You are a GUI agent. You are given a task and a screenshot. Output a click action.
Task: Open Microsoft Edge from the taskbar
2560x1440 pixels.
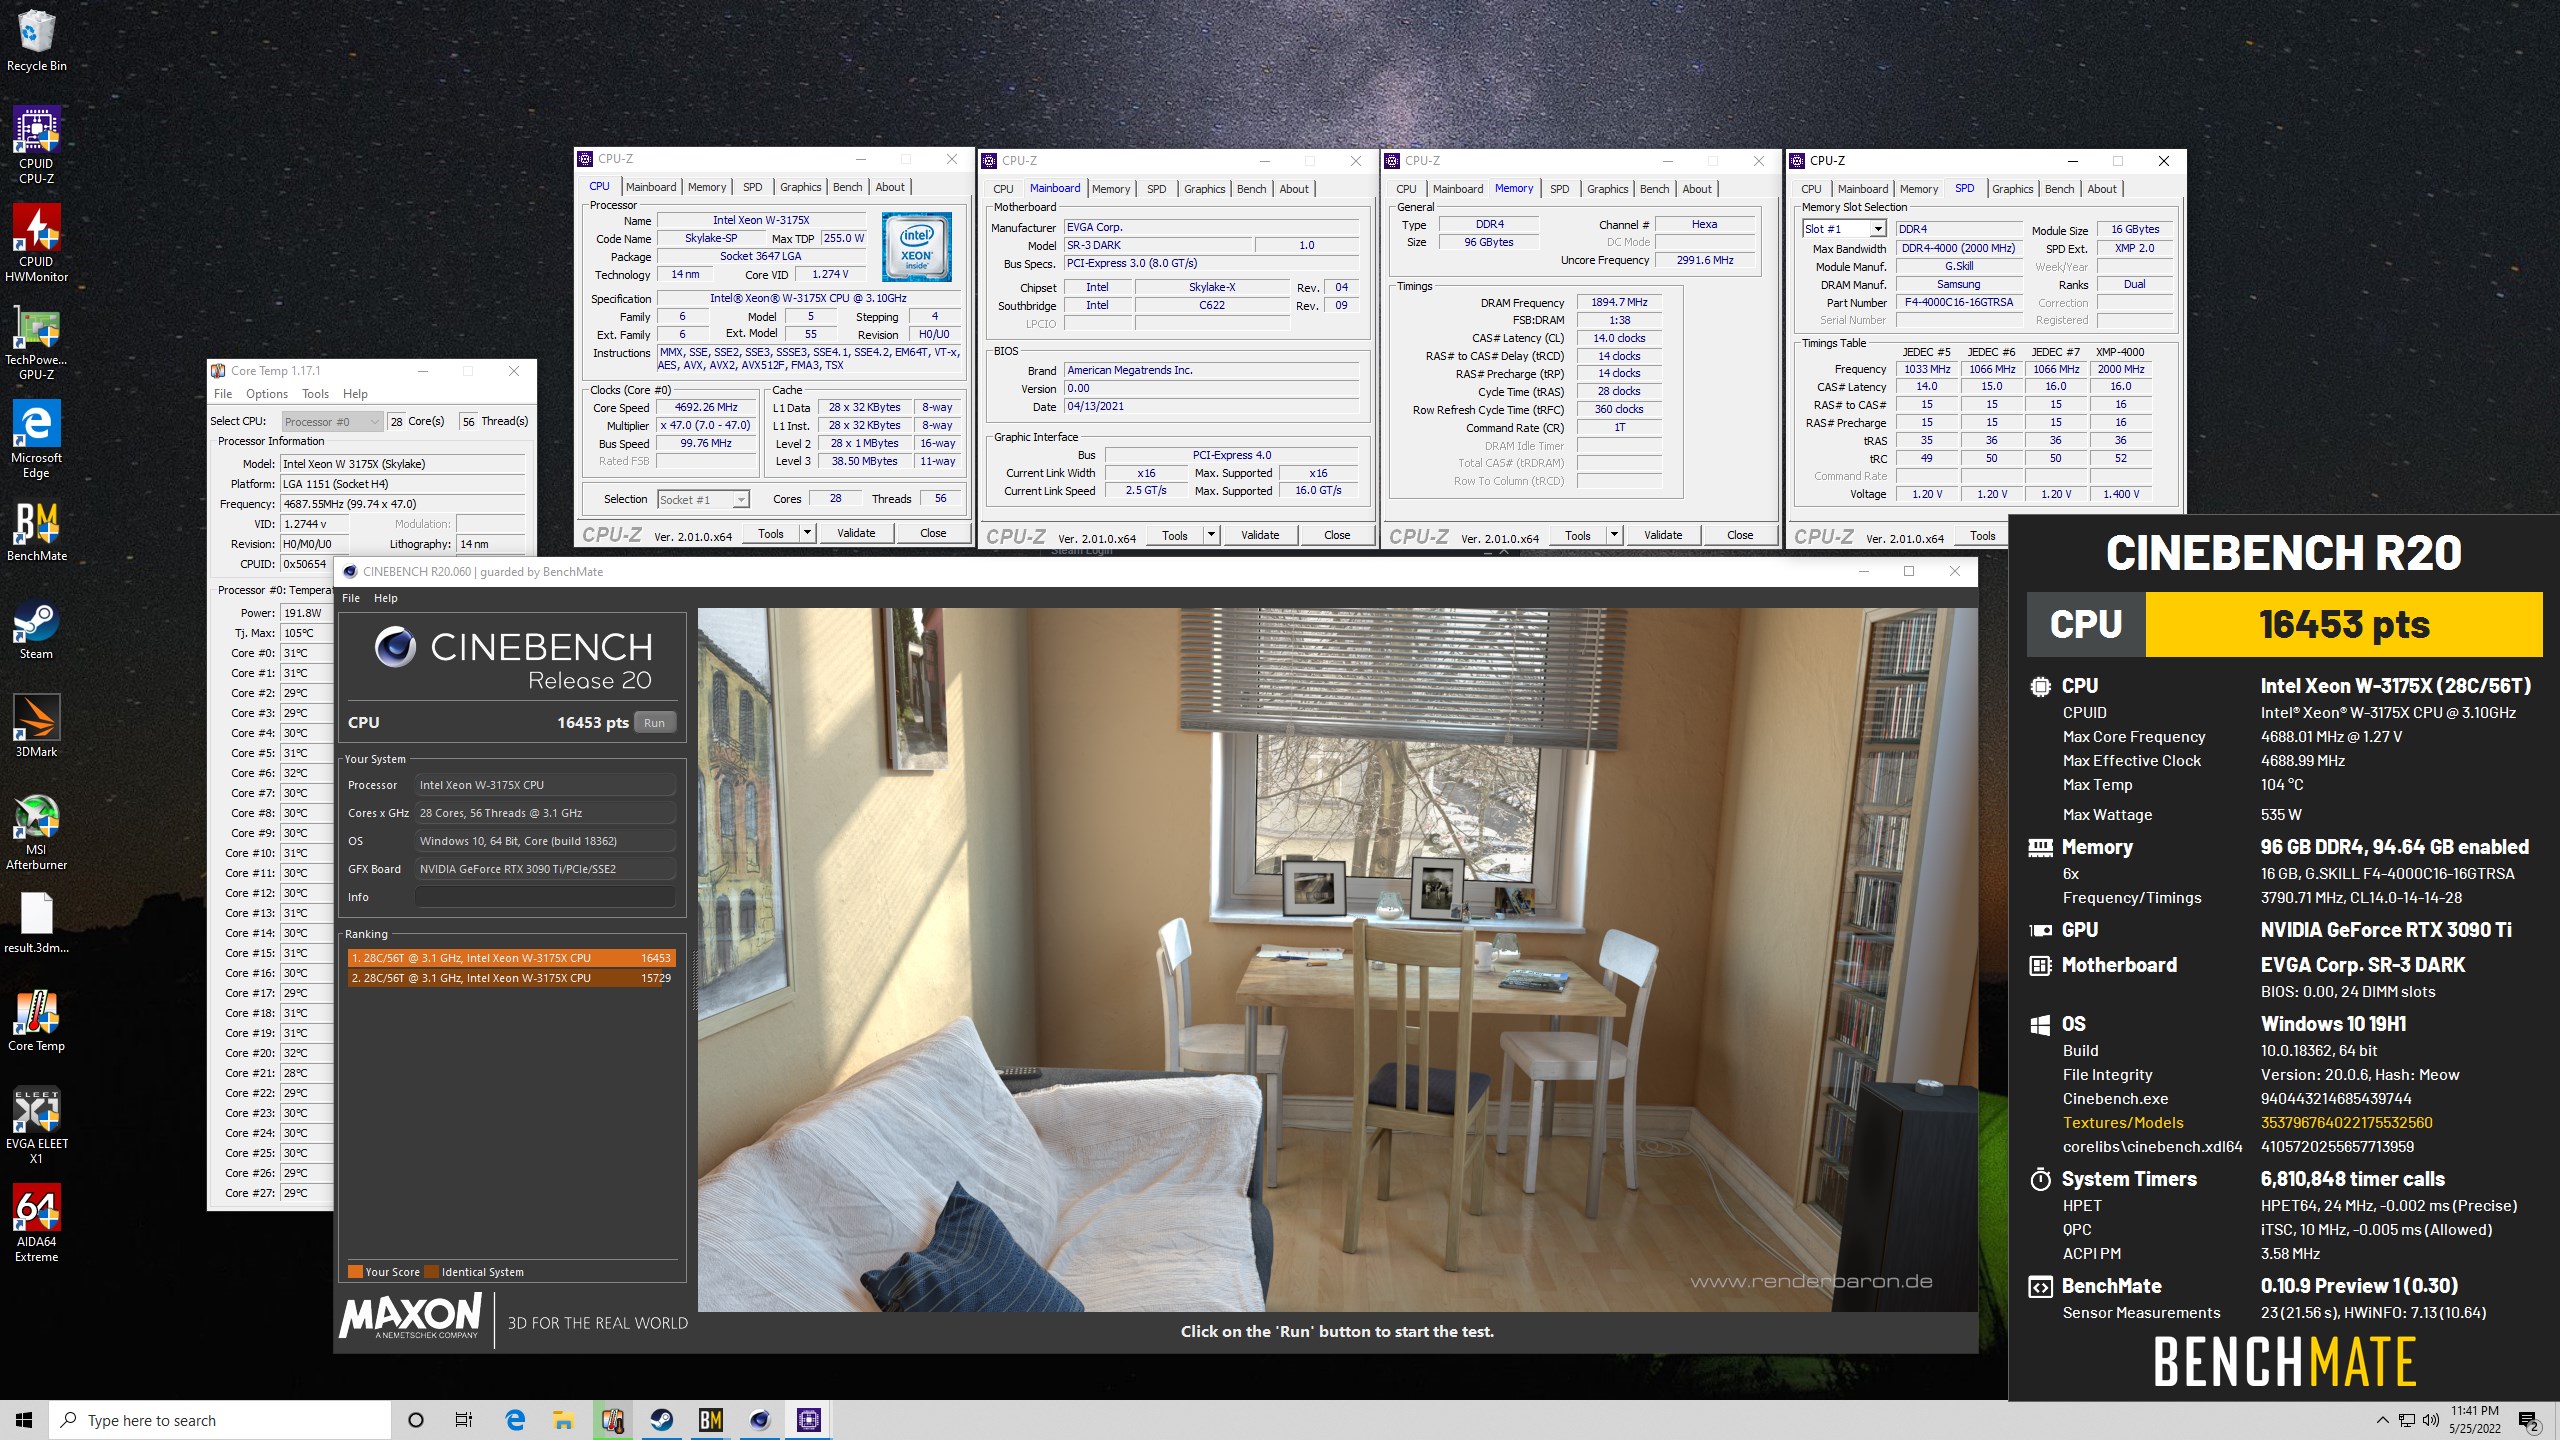(x=515, y=1420)
